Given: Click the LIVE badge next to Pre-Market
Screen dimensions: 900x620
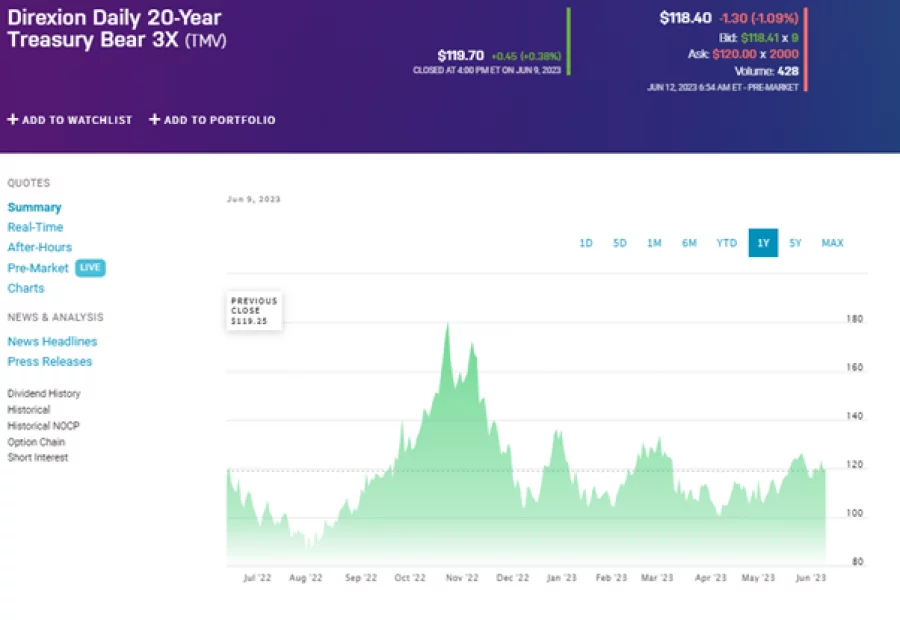Looking at the screenshot, I should (90, 267).
